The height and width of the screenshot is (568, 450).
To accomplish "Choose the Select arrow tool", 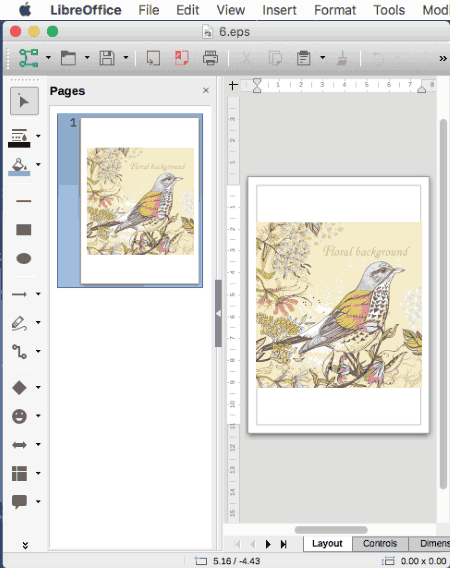I will tap(24, 101).
